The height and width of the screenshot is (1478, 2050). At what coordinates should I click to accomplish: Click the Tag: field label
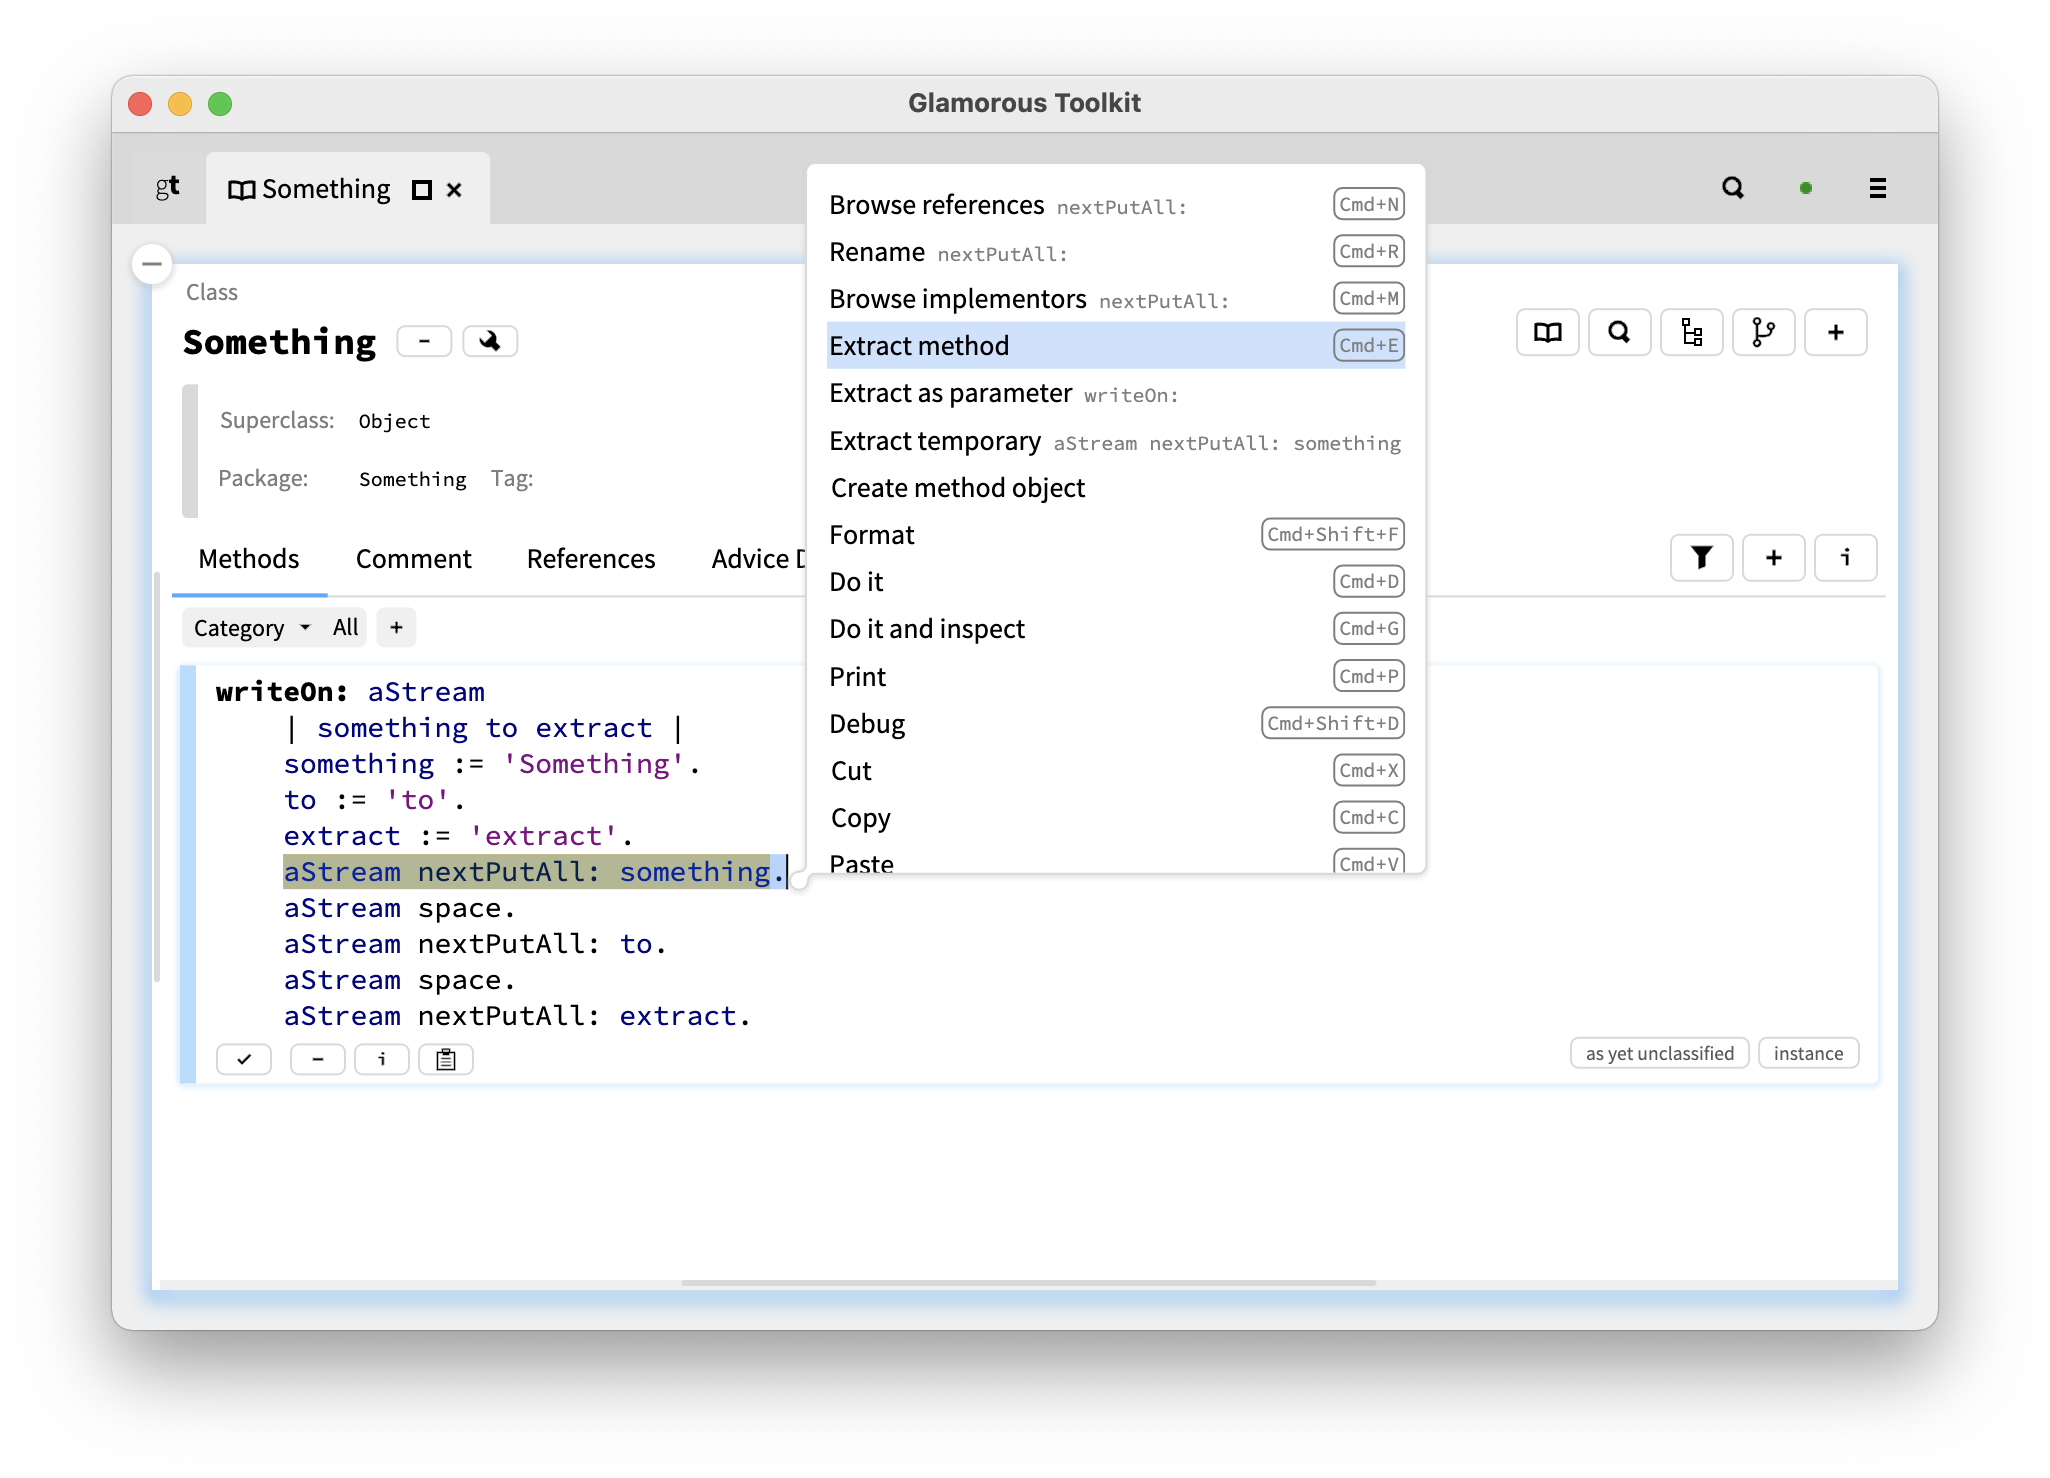coord(512,479)
